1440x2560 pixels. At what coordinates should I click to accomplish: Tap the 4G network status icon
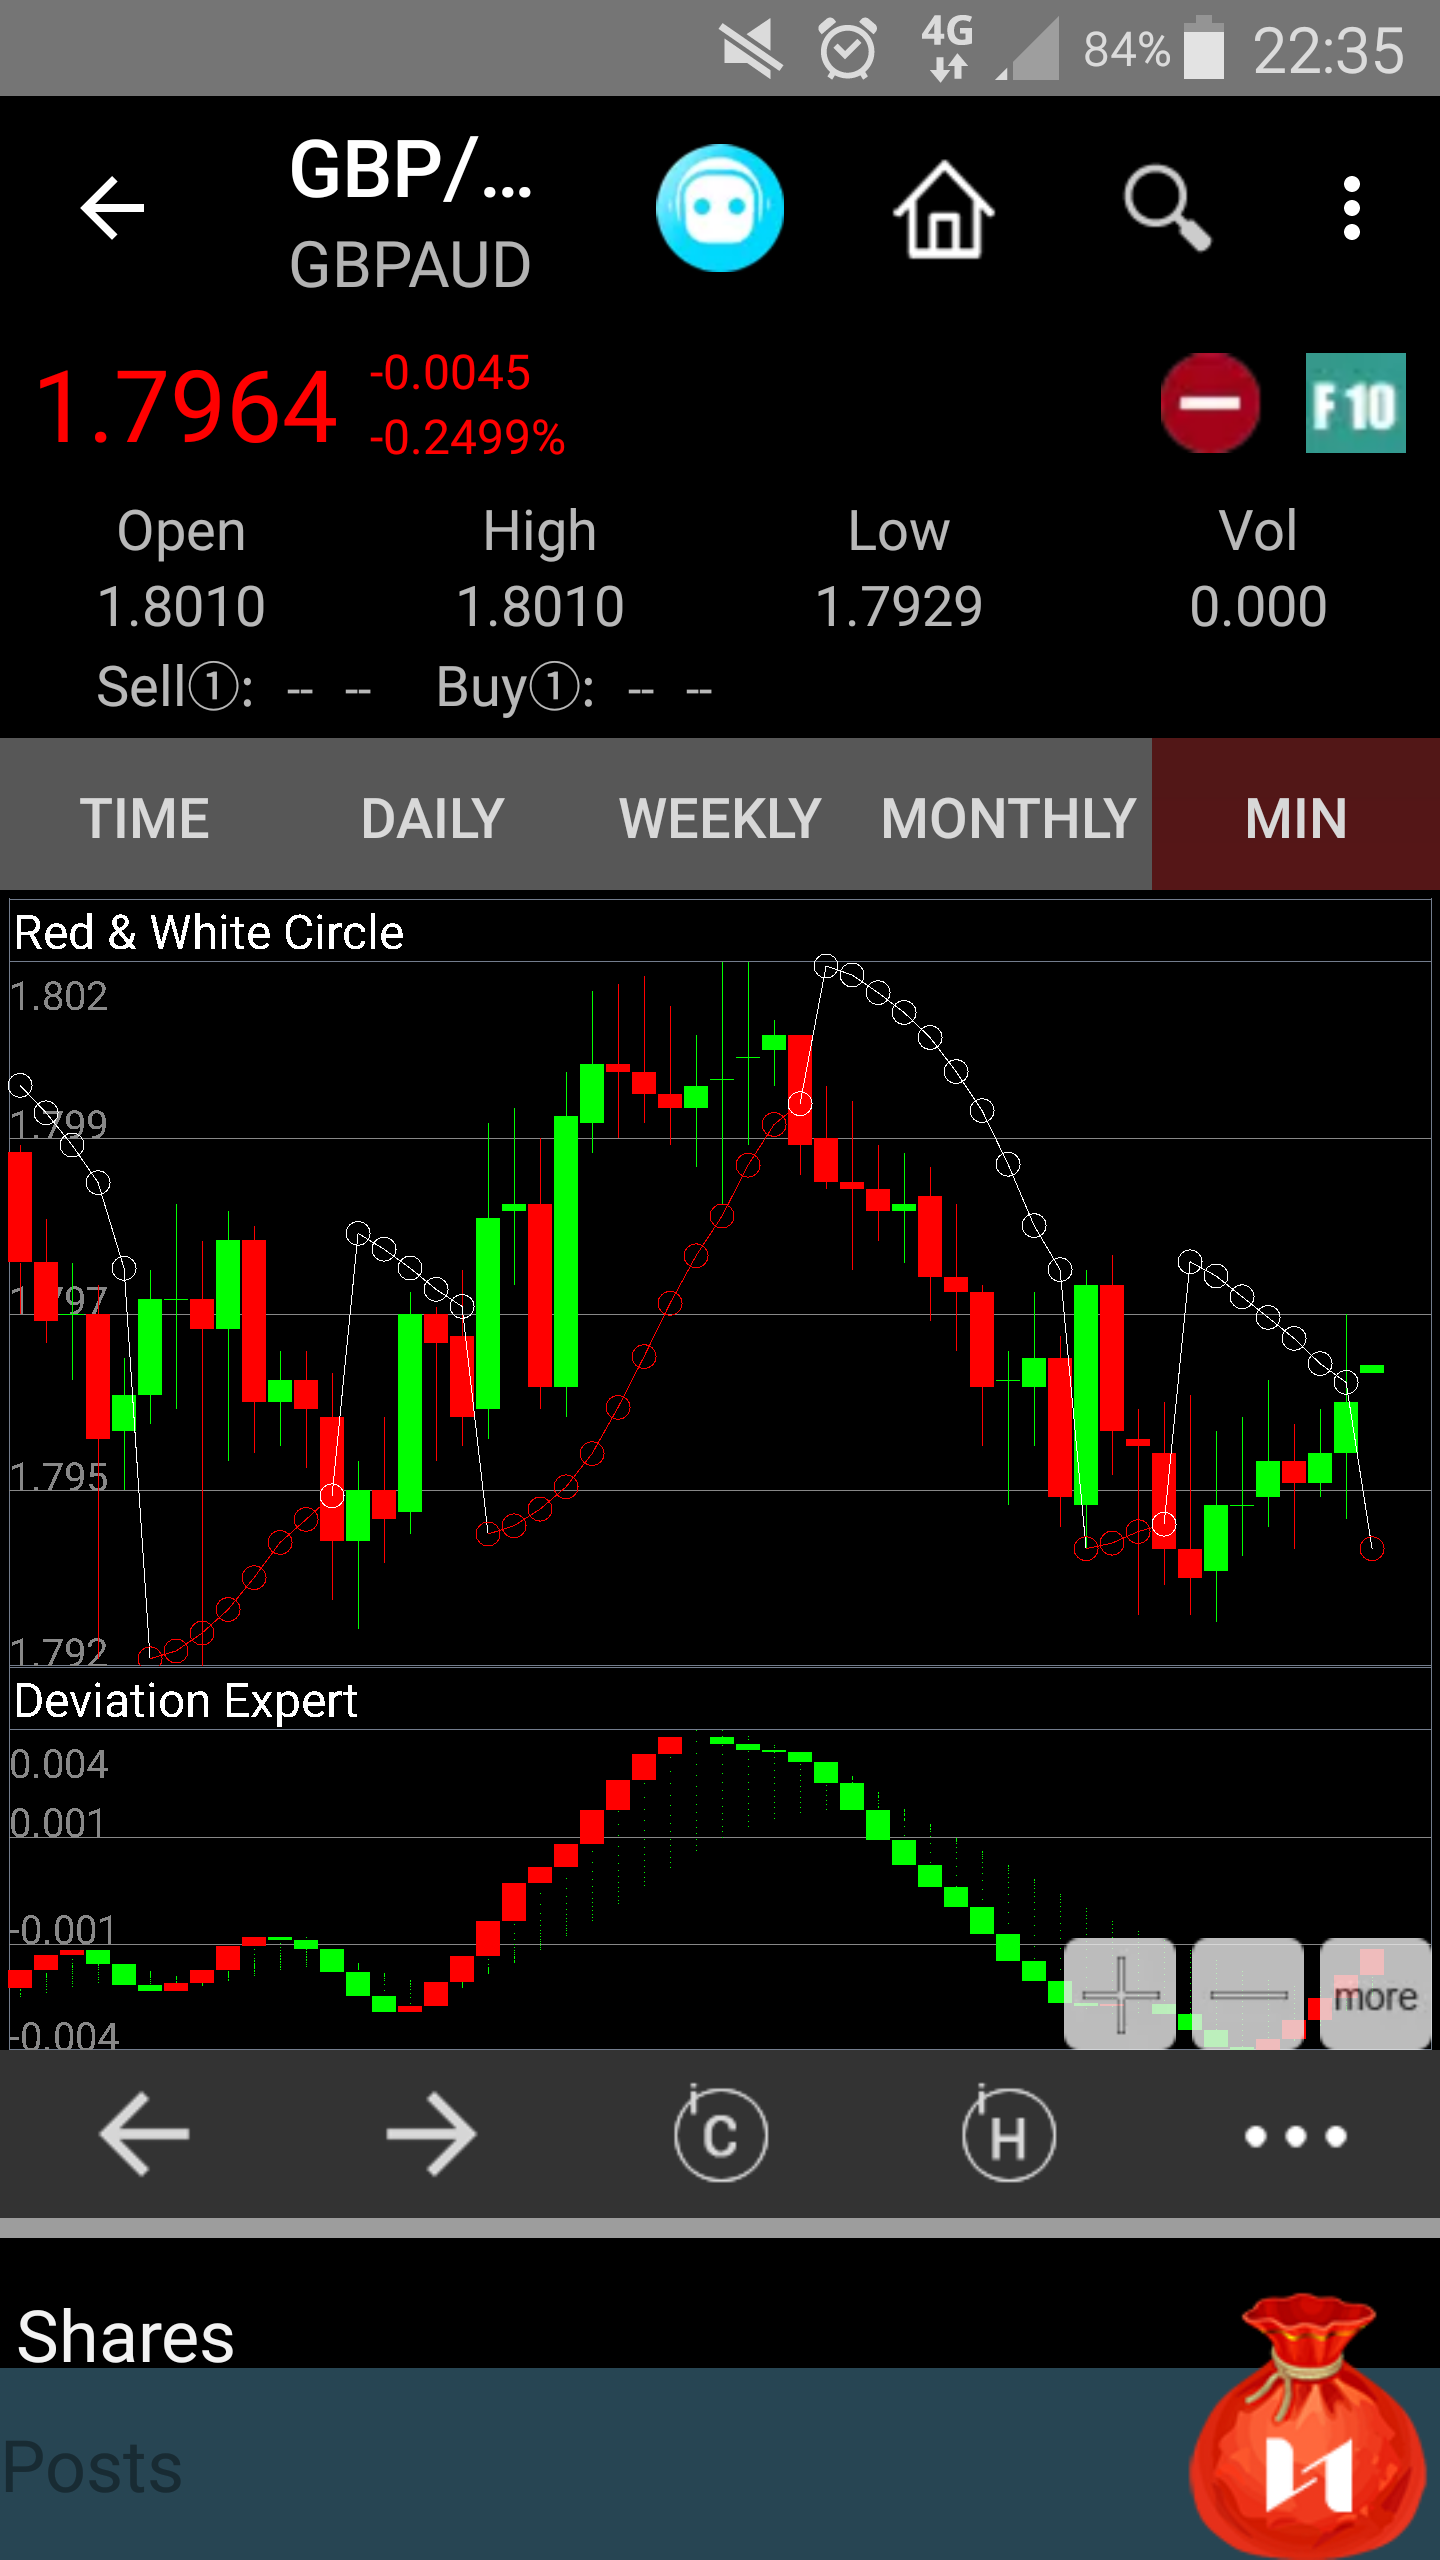point(948,48)
